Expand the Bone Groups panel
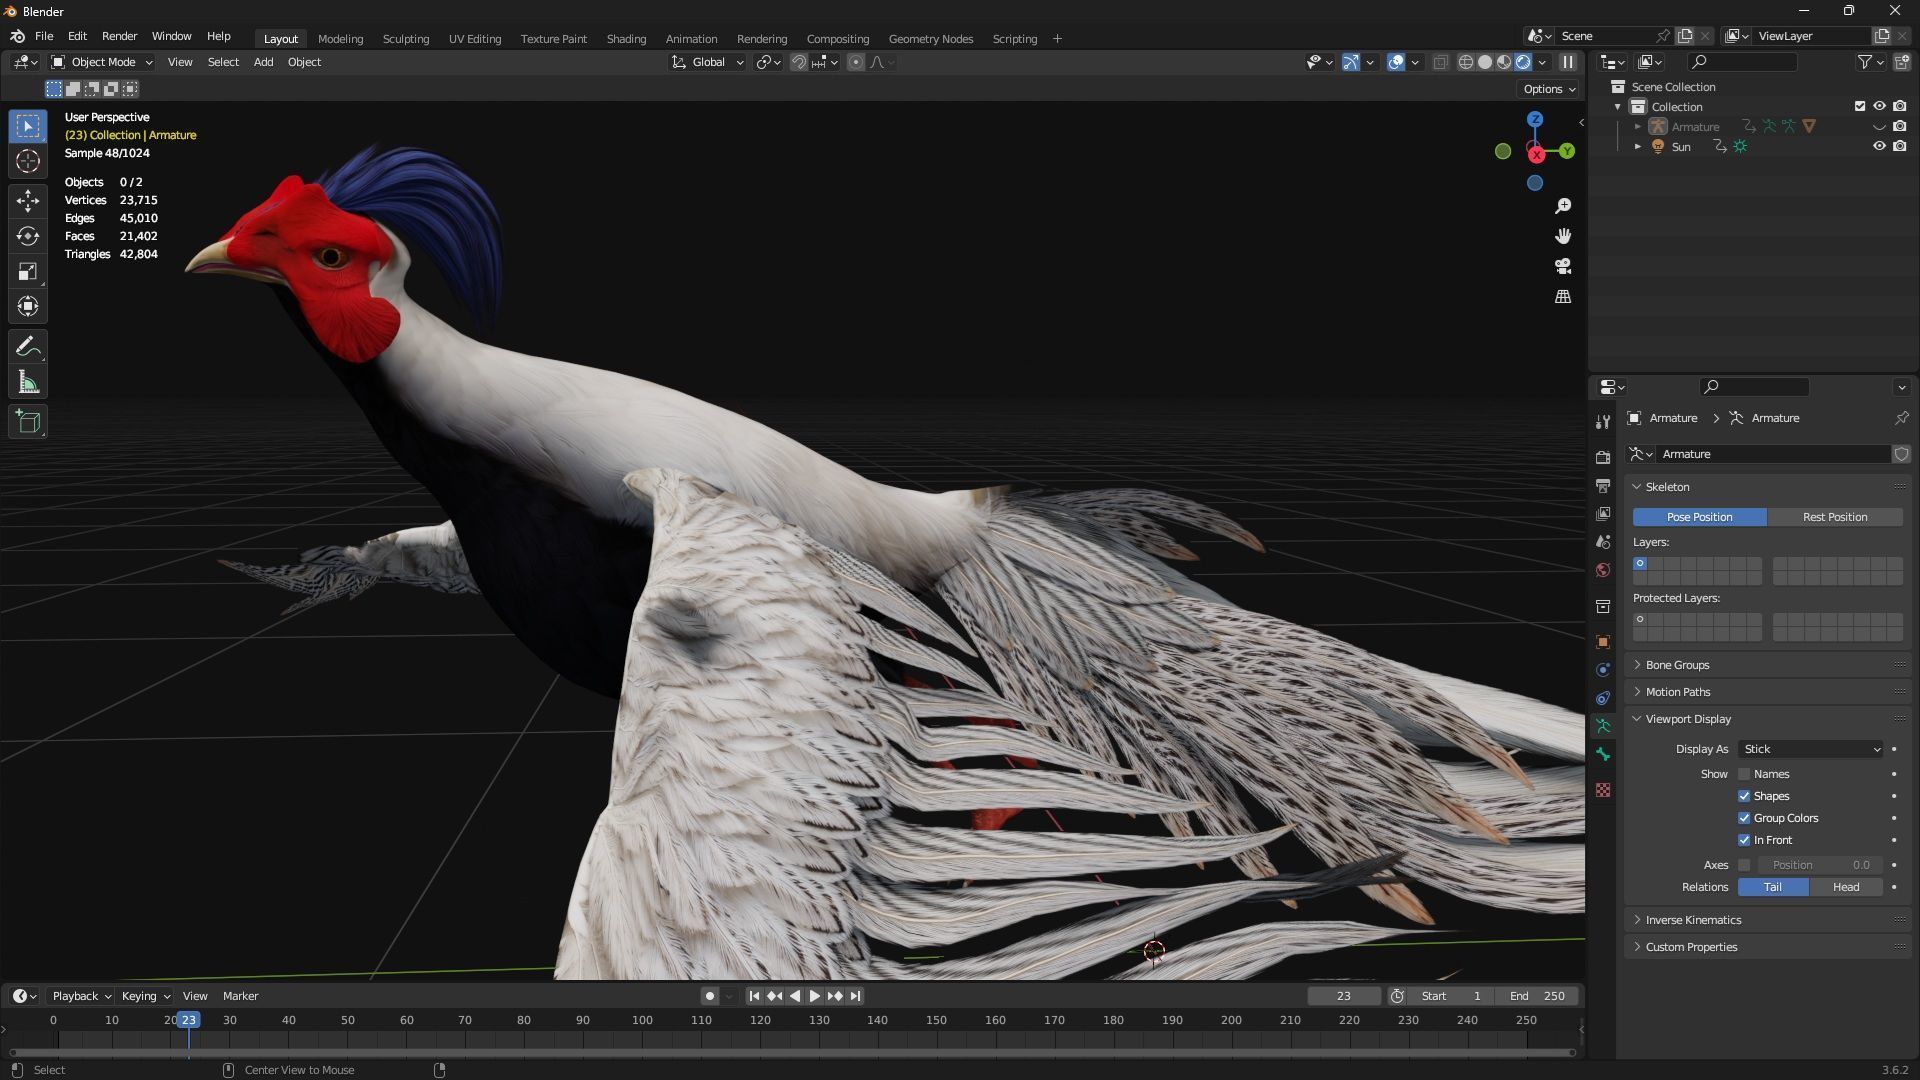 (1677, 665)
